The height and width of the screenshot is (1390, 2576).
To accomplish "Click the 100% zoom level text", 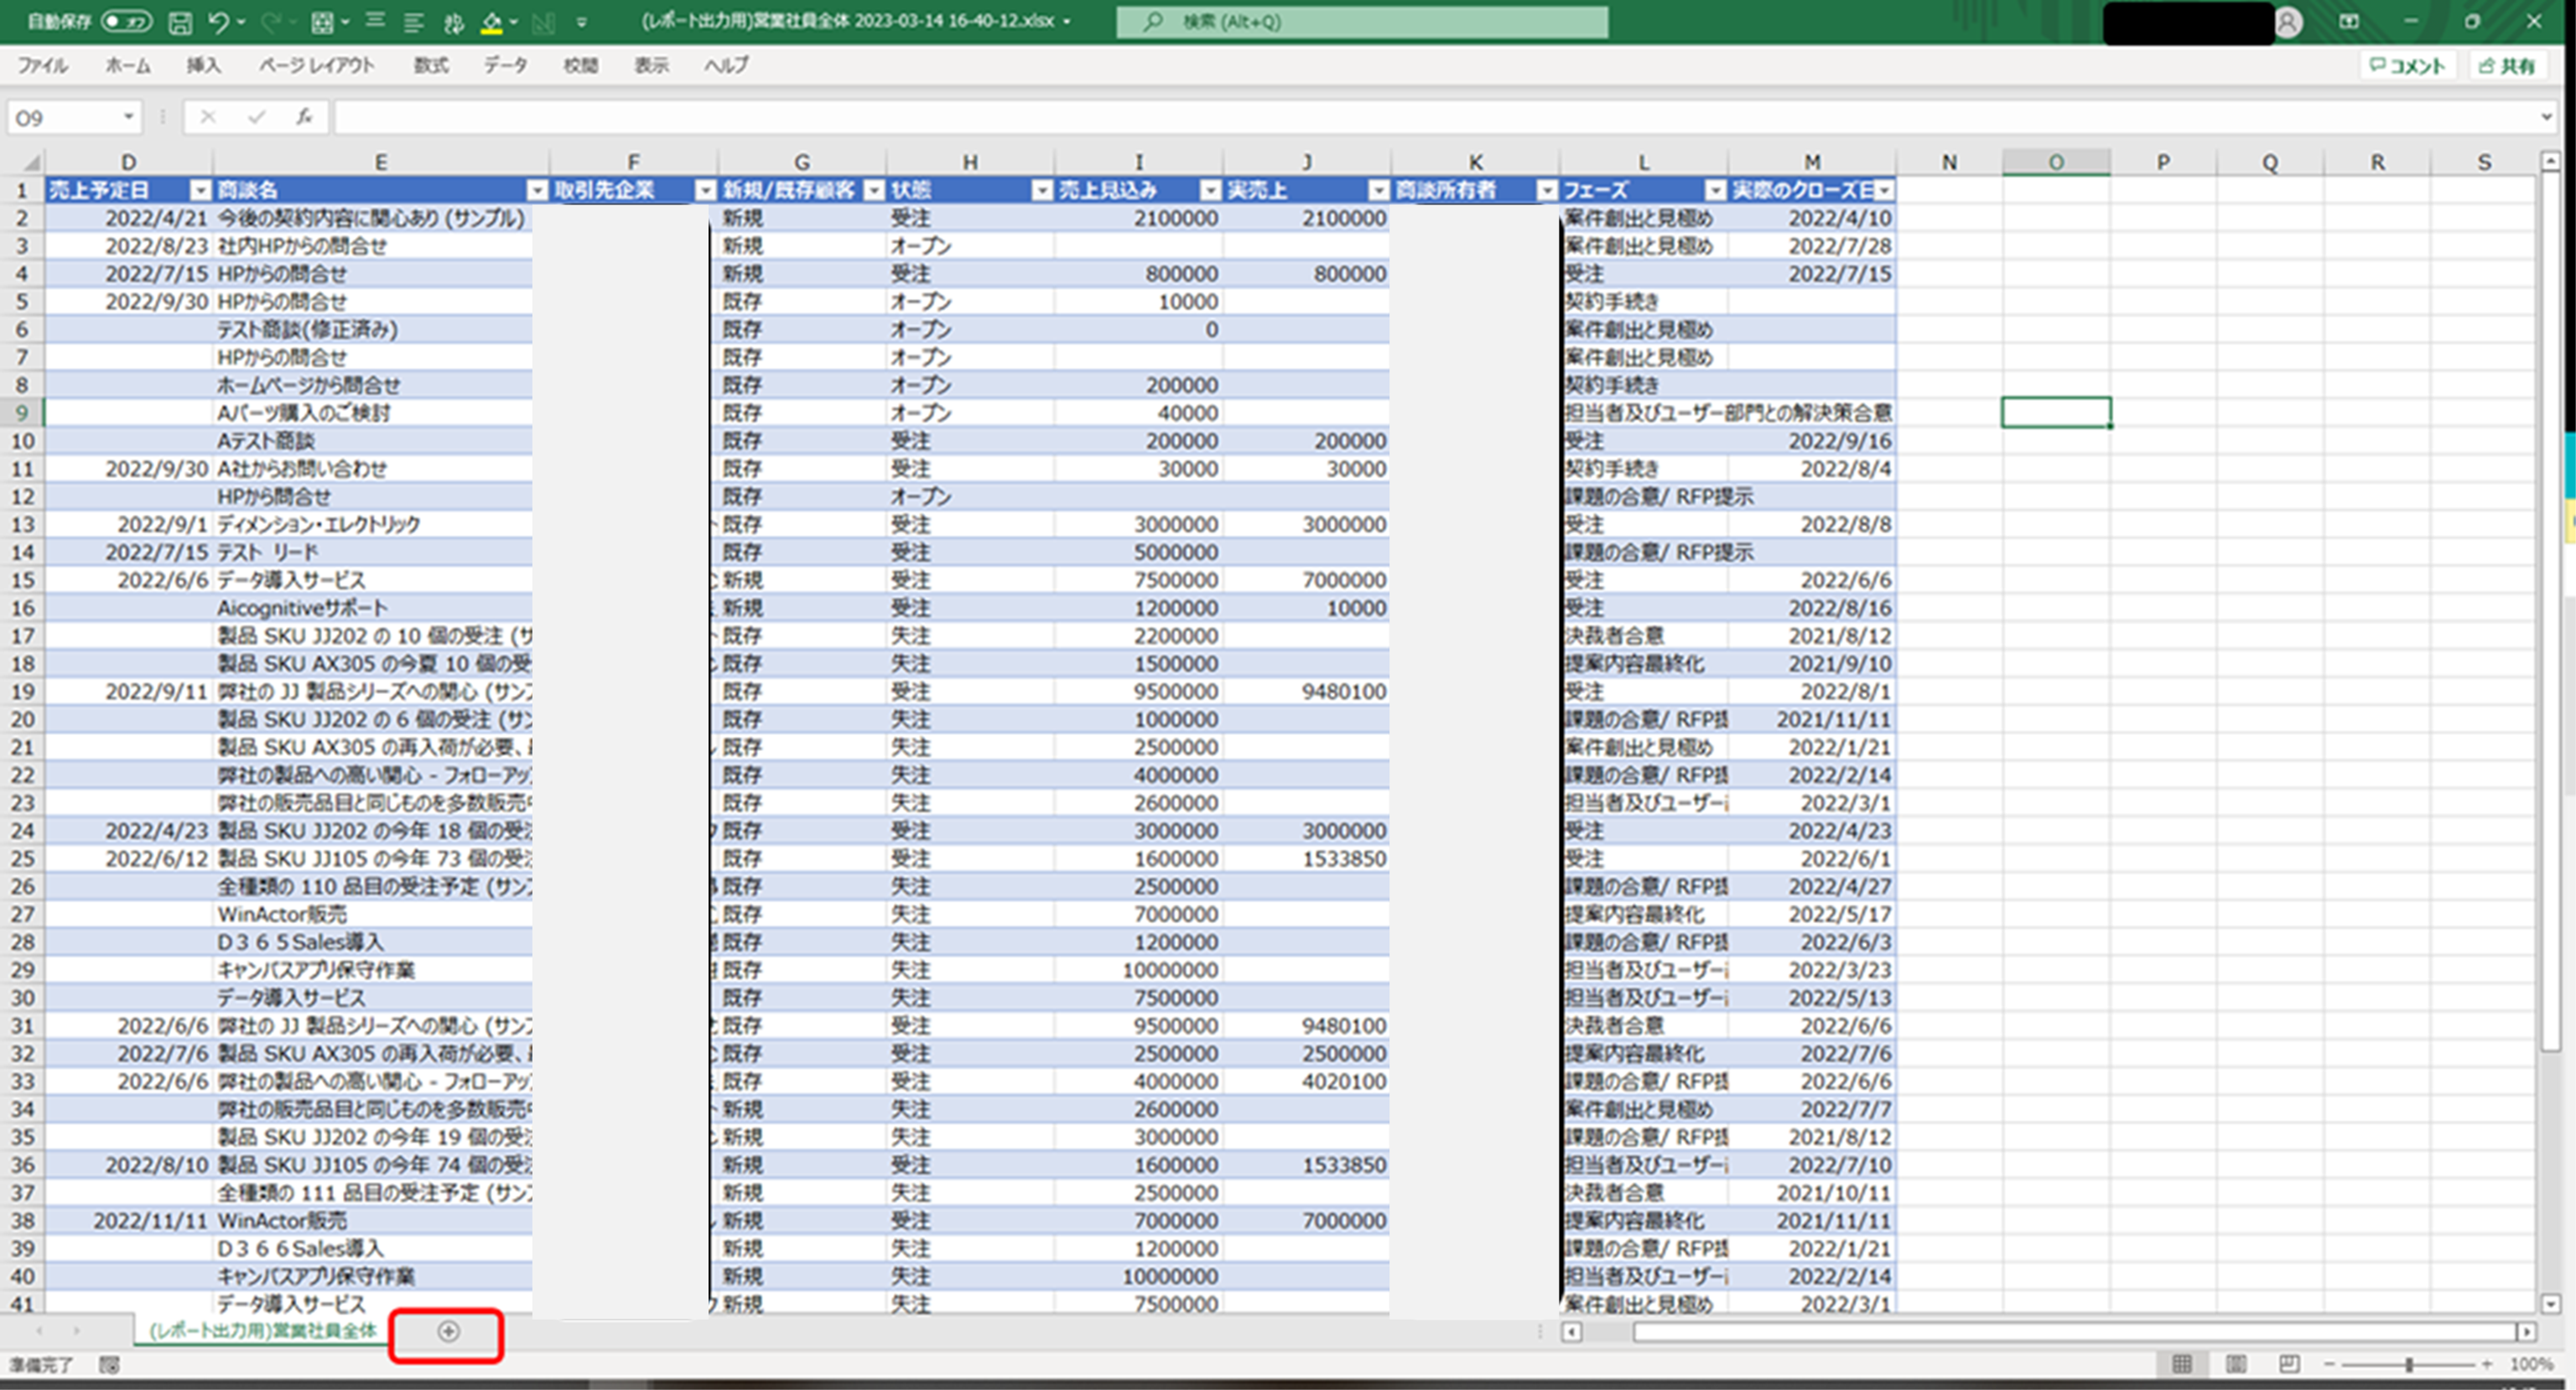I will click(x=2531, y=1364).
